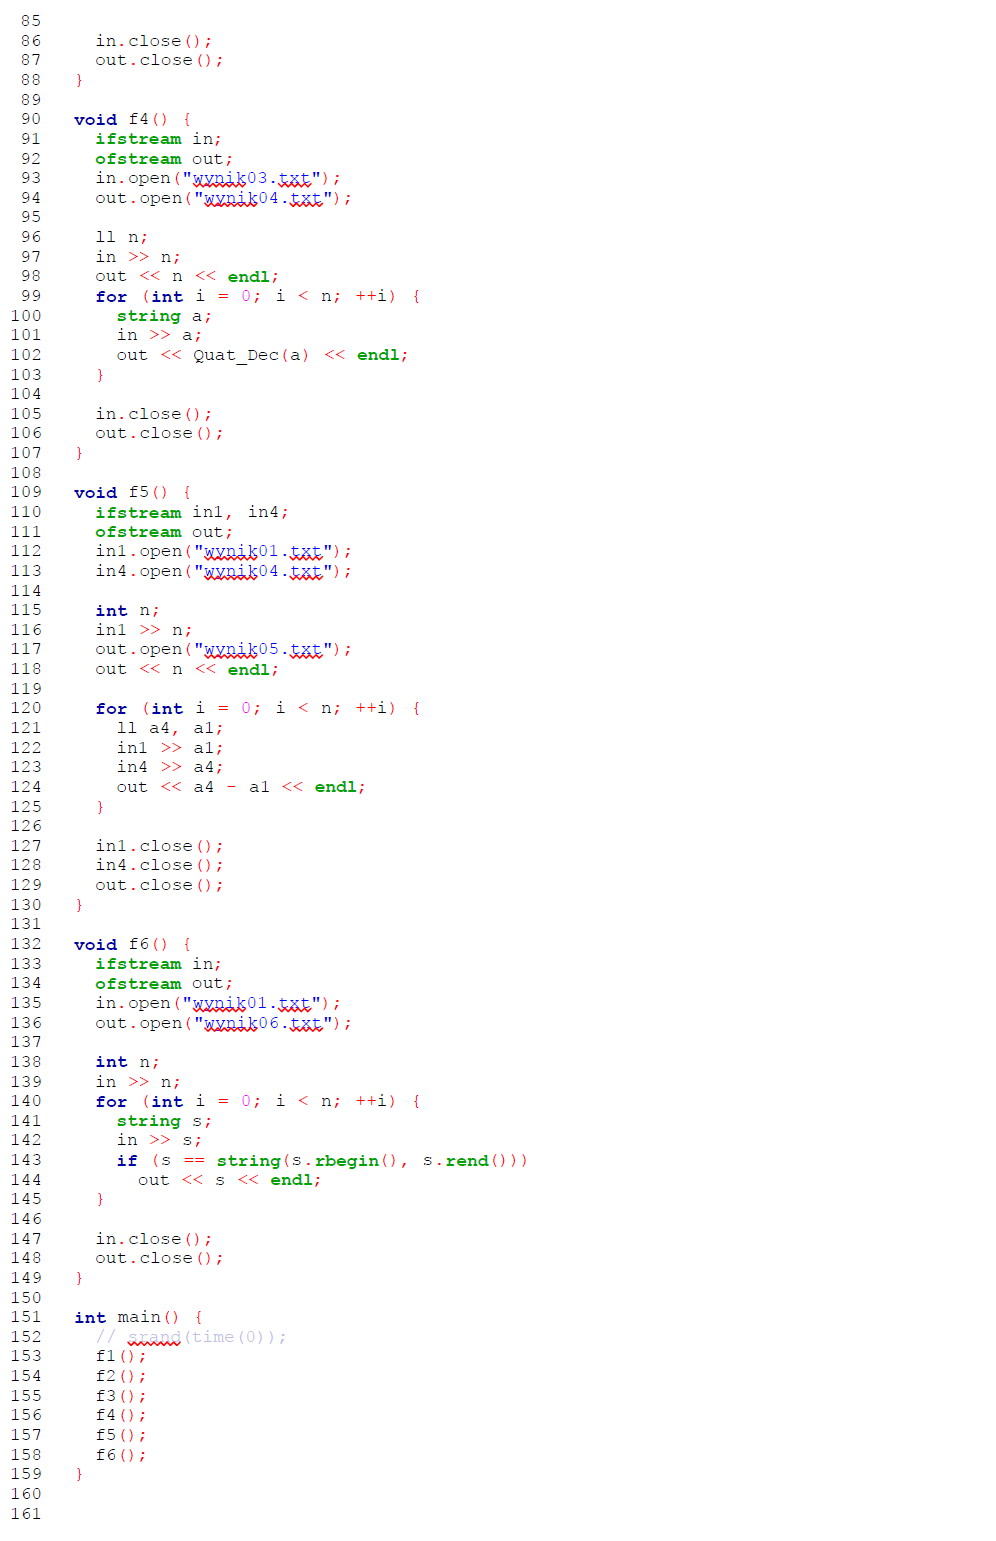Click the 'in >> n;' statement on line 97
Viewport: 996px width, 1541px height.
138,257
